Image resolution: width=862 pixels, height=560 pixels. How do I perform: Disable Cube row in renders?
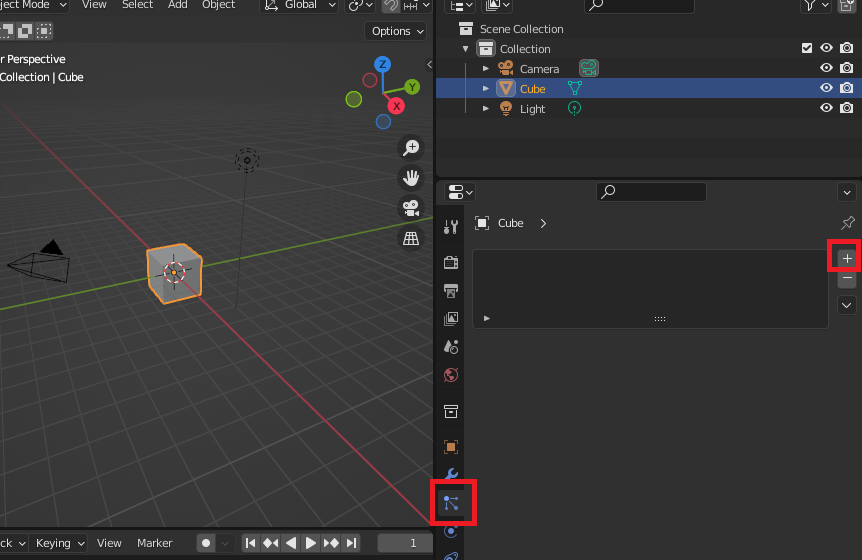click(847, 88)
